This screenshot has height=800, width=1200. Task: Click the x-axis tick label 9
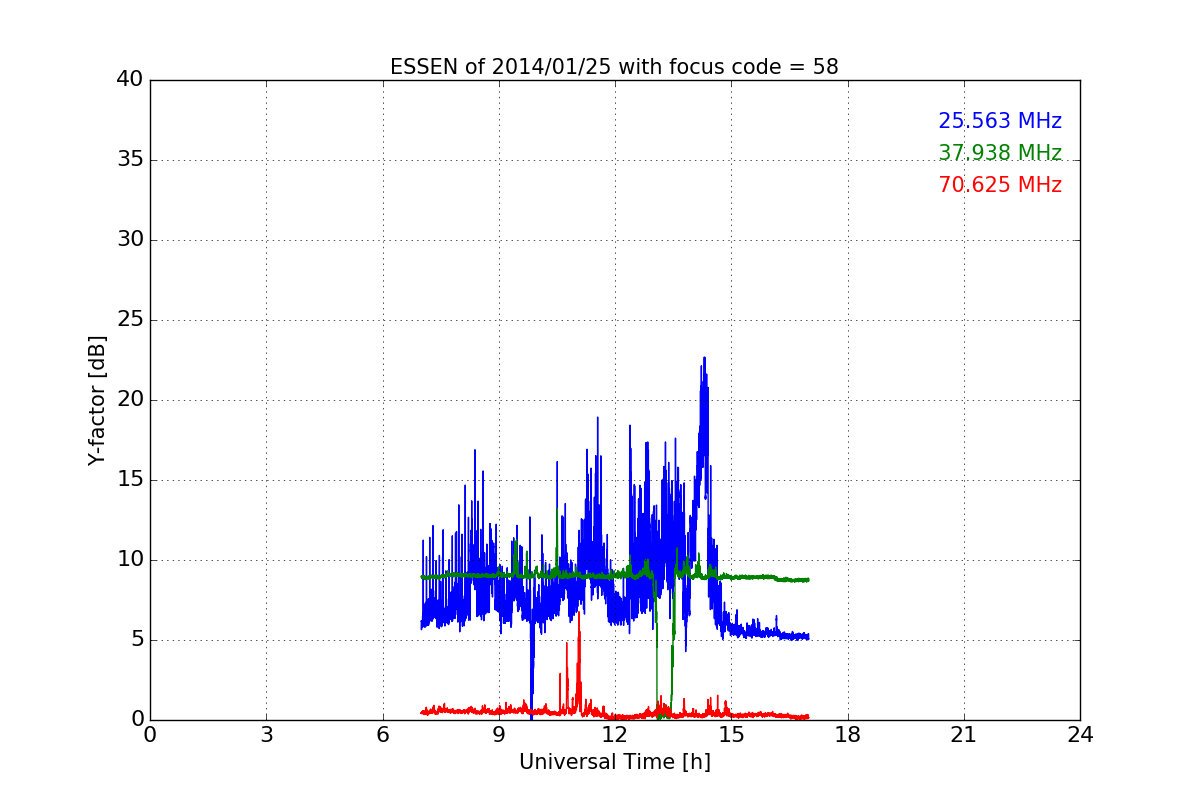[x=499, y=734]
